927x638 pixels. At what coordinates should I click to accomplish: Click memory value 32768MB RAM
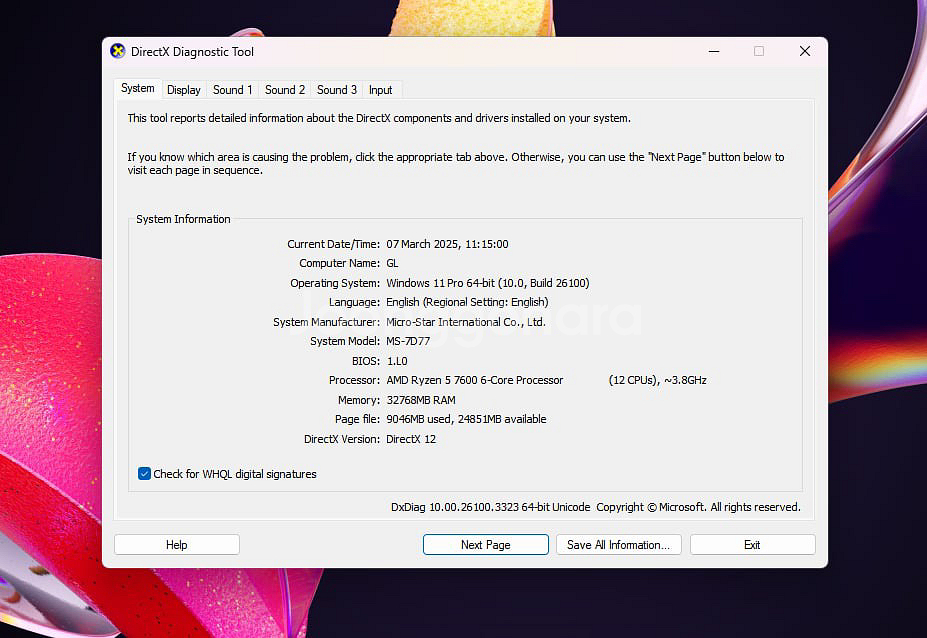(421, 400)
